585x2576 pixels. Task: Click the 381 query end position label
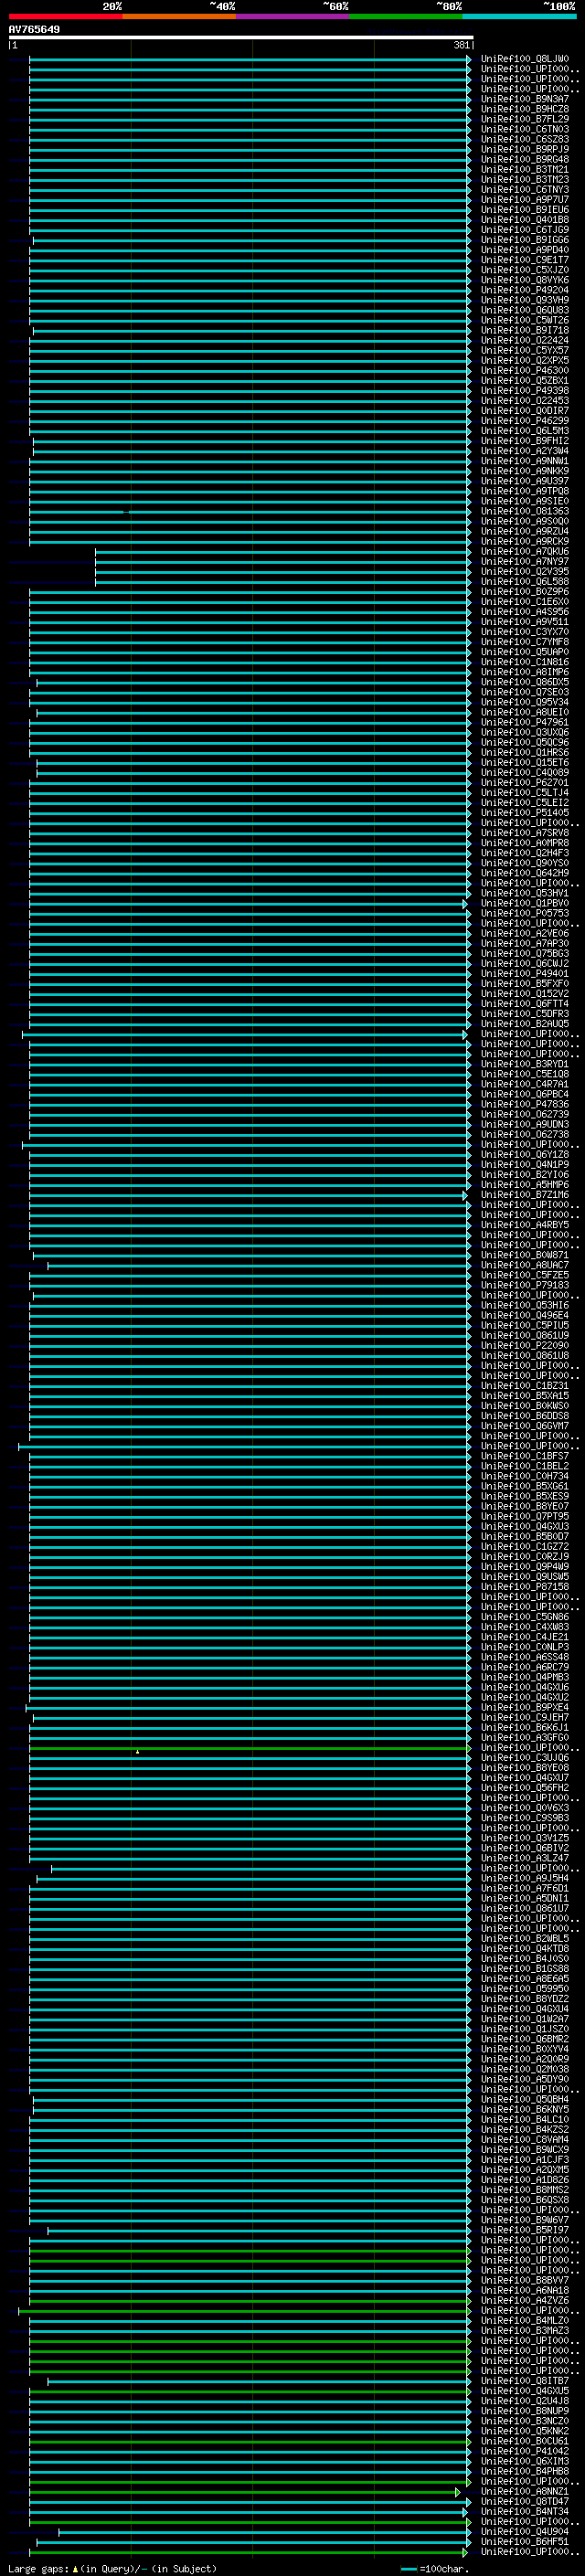pyautogui.click(x=462, y=45)
